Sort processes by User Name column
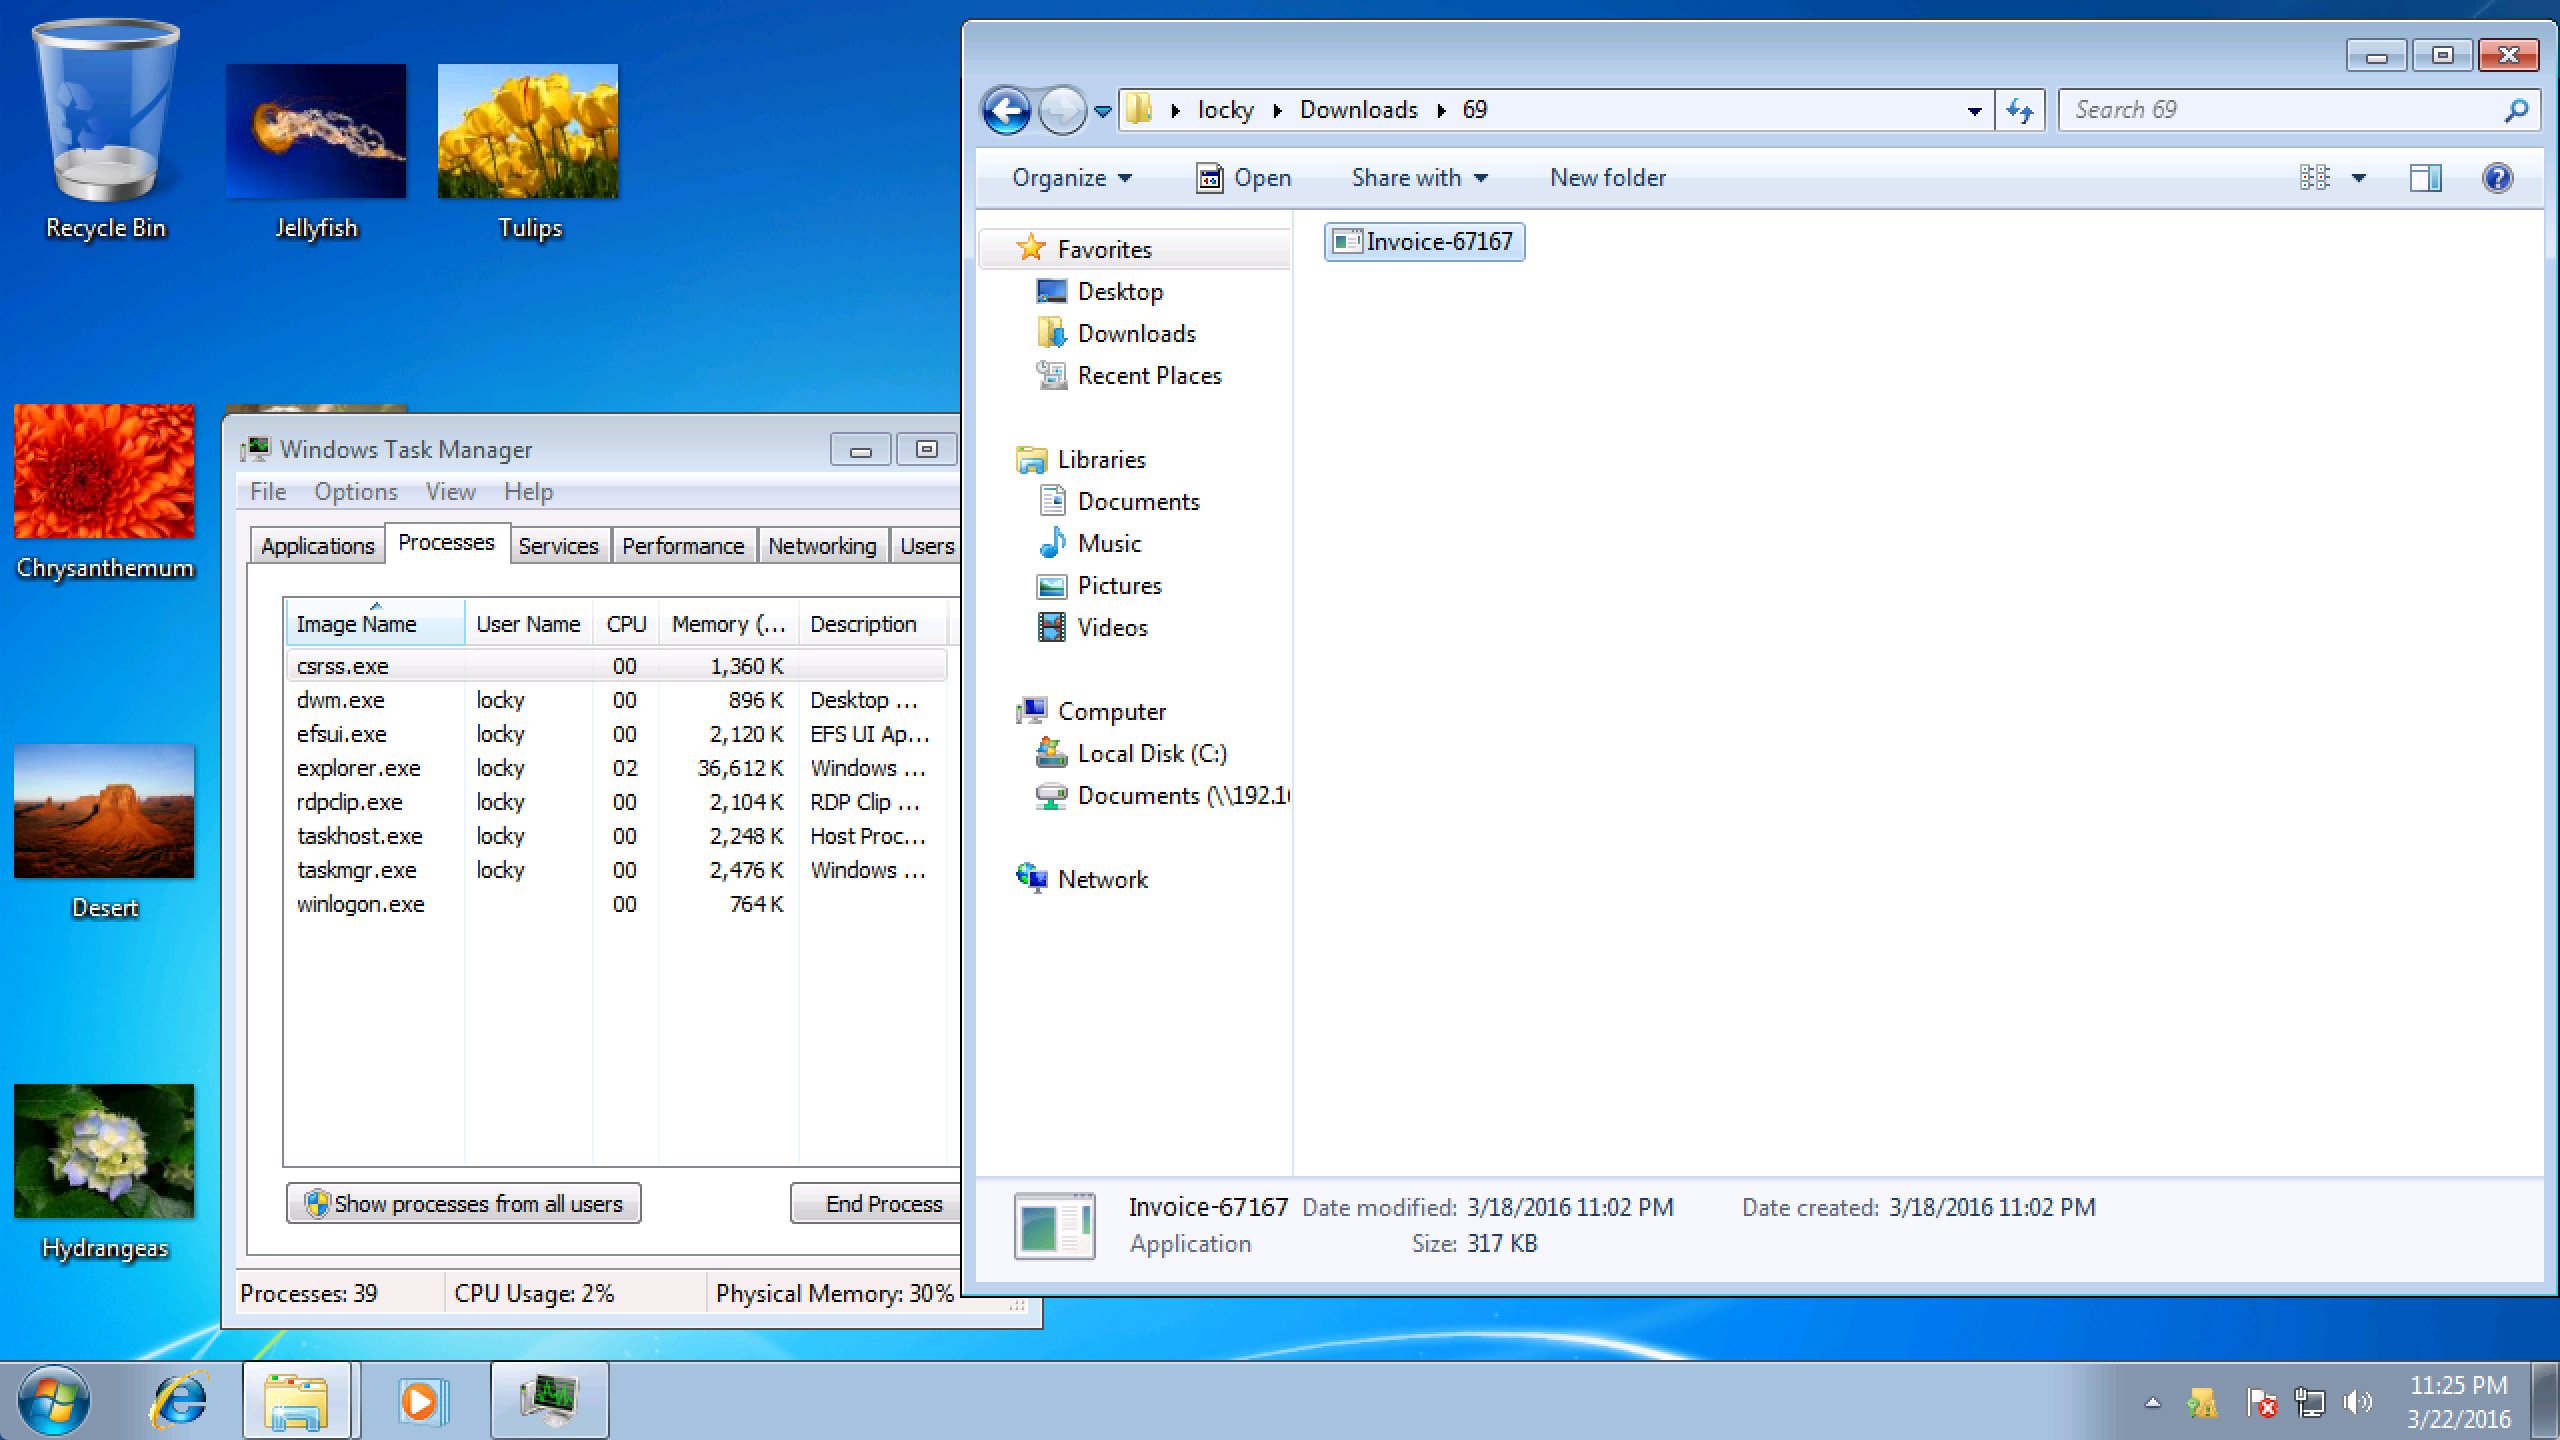 [528, 624]
